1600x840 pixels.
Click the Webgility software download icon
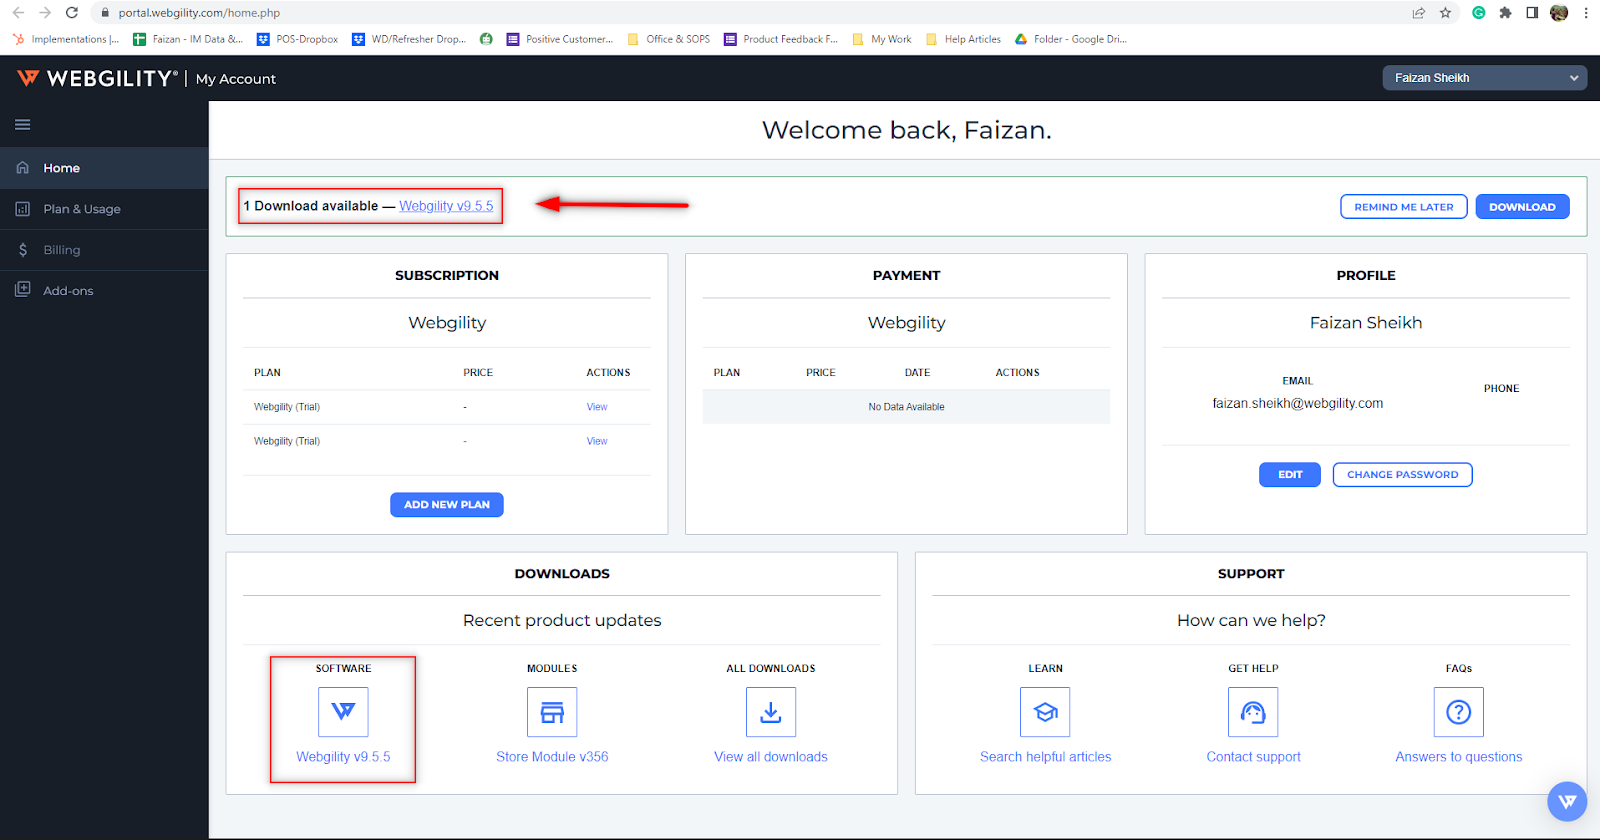(x=343, y=712)
